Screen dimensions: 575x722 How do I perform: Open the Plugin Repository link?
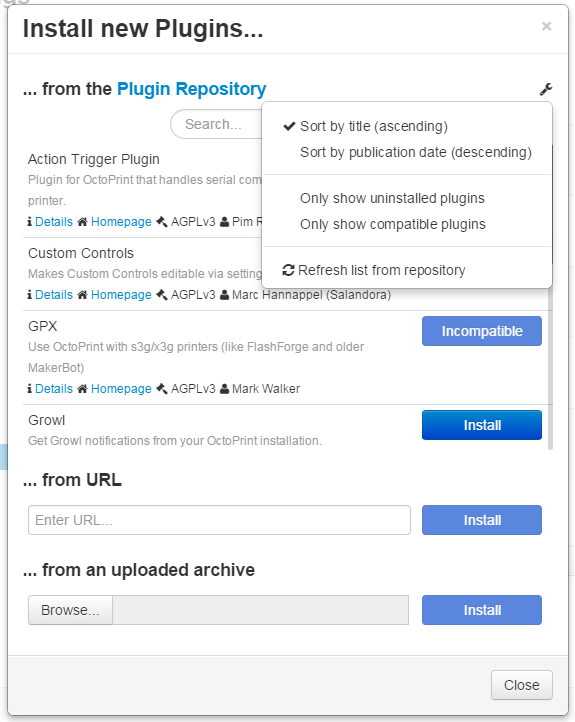[192, 89]
